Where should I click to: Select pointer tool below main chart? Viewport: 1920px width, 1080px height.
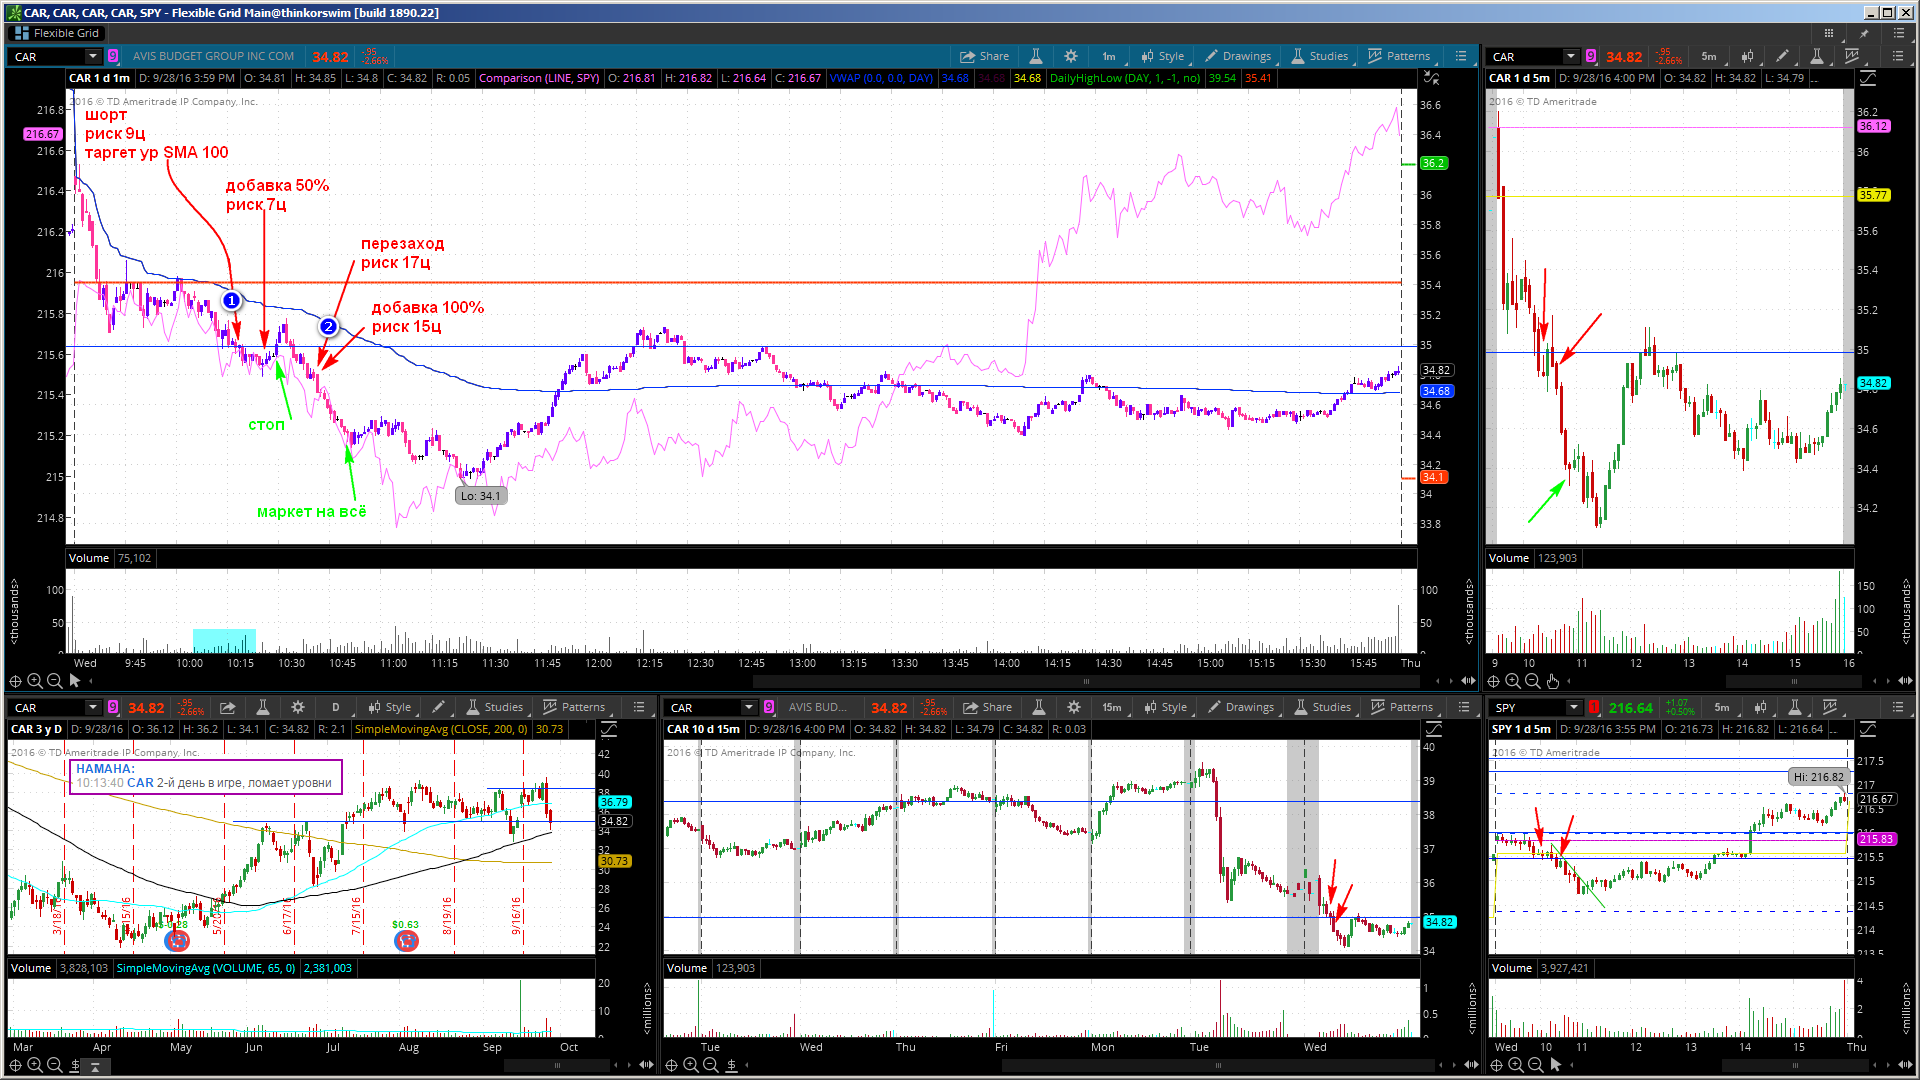[75, 681]
